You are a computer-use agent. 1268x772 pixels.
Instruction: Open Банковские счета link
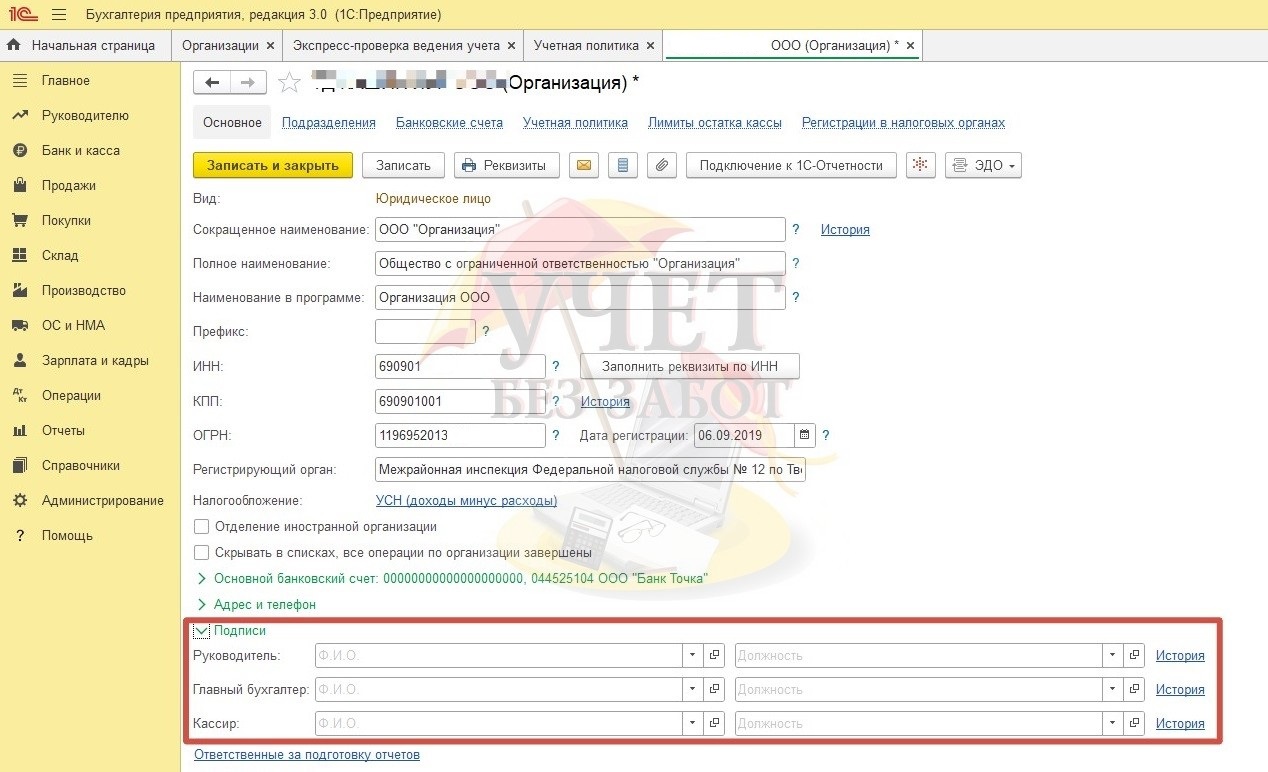click(449, 123)
